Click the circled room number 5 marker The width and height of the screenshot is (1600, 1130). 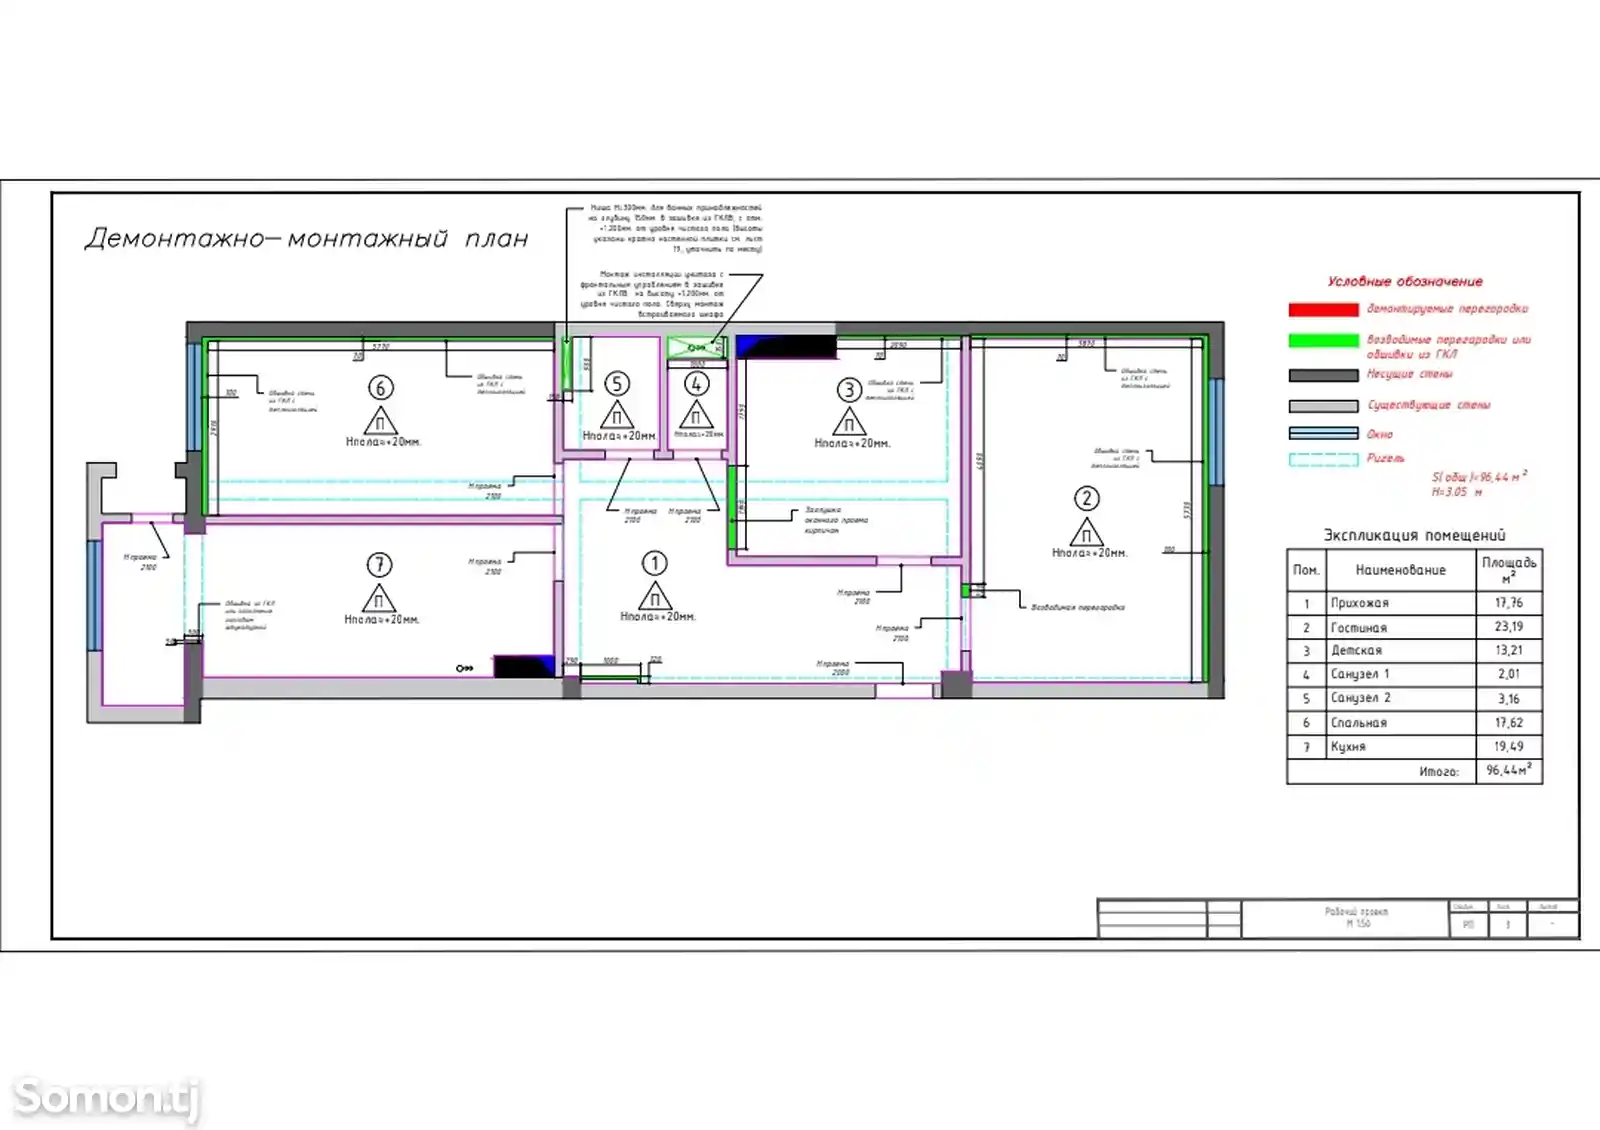click(x=617, y=383)
